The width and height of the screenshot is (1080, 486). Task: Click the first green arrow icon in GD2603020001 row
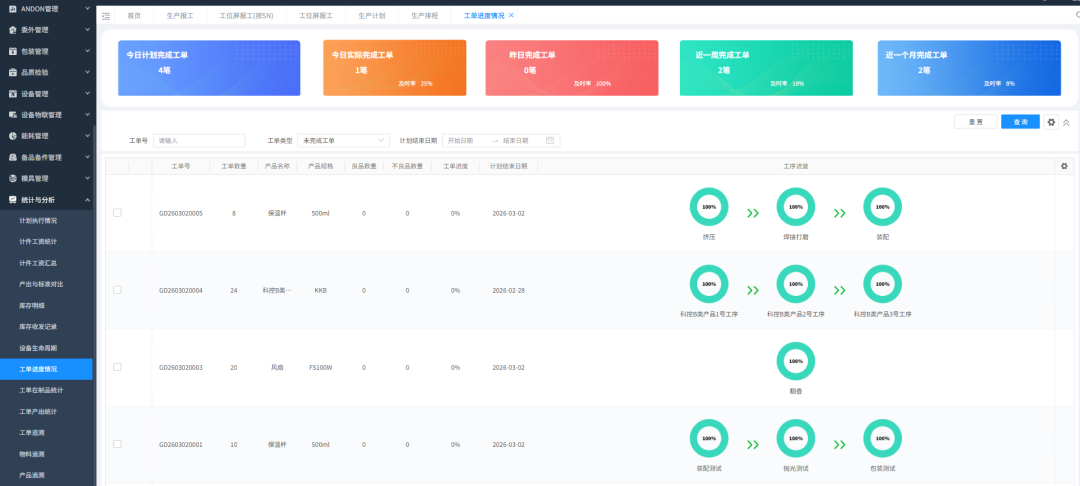point(753,445)
